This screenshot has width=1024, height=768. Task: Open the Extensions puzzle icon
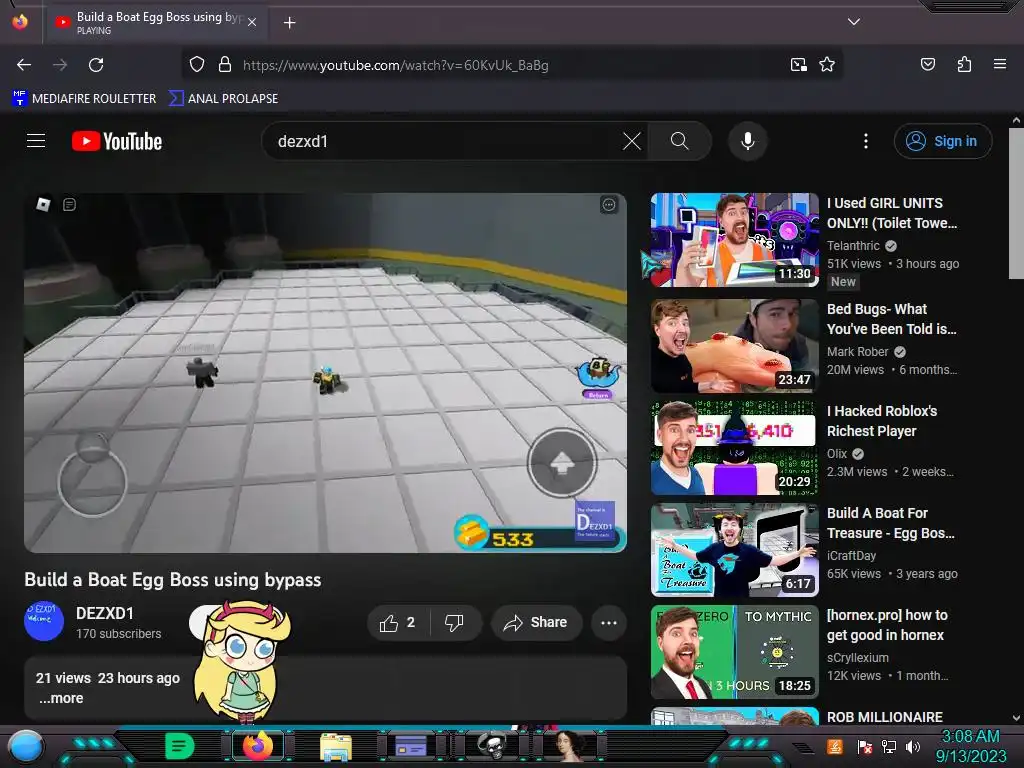(x=964, y=64)
